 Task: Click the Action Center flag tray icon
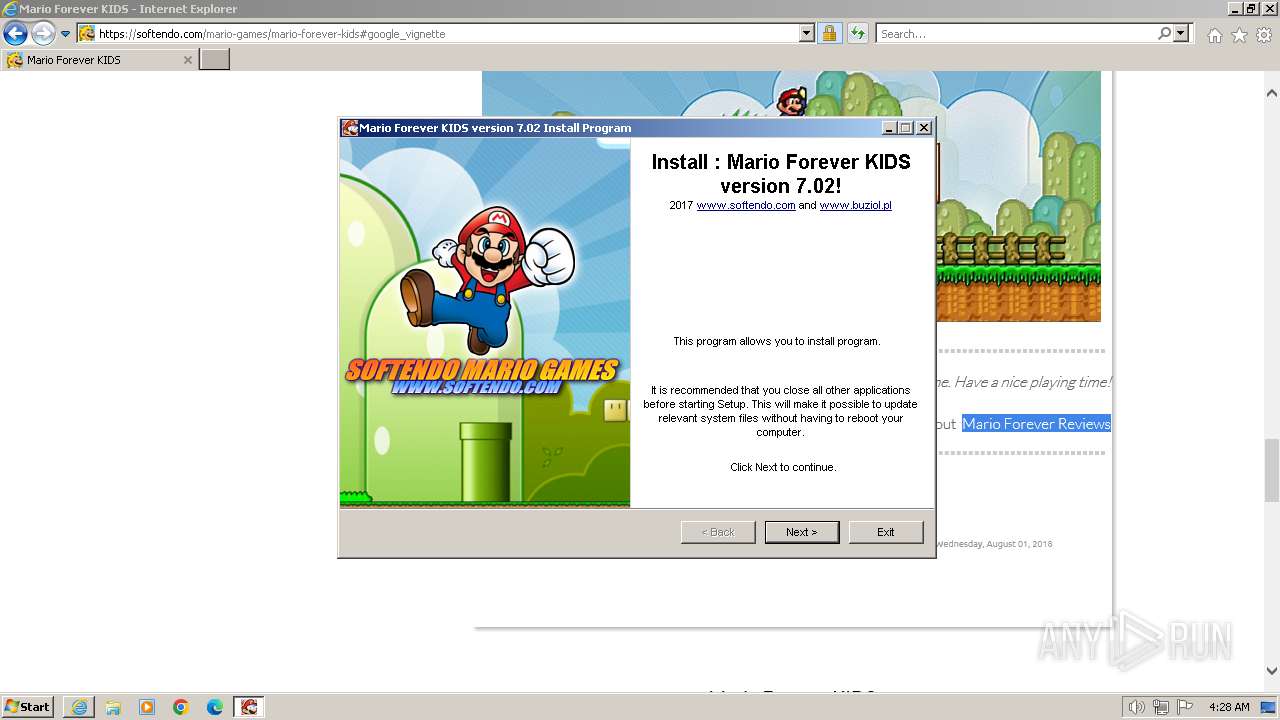(1185, 707)
